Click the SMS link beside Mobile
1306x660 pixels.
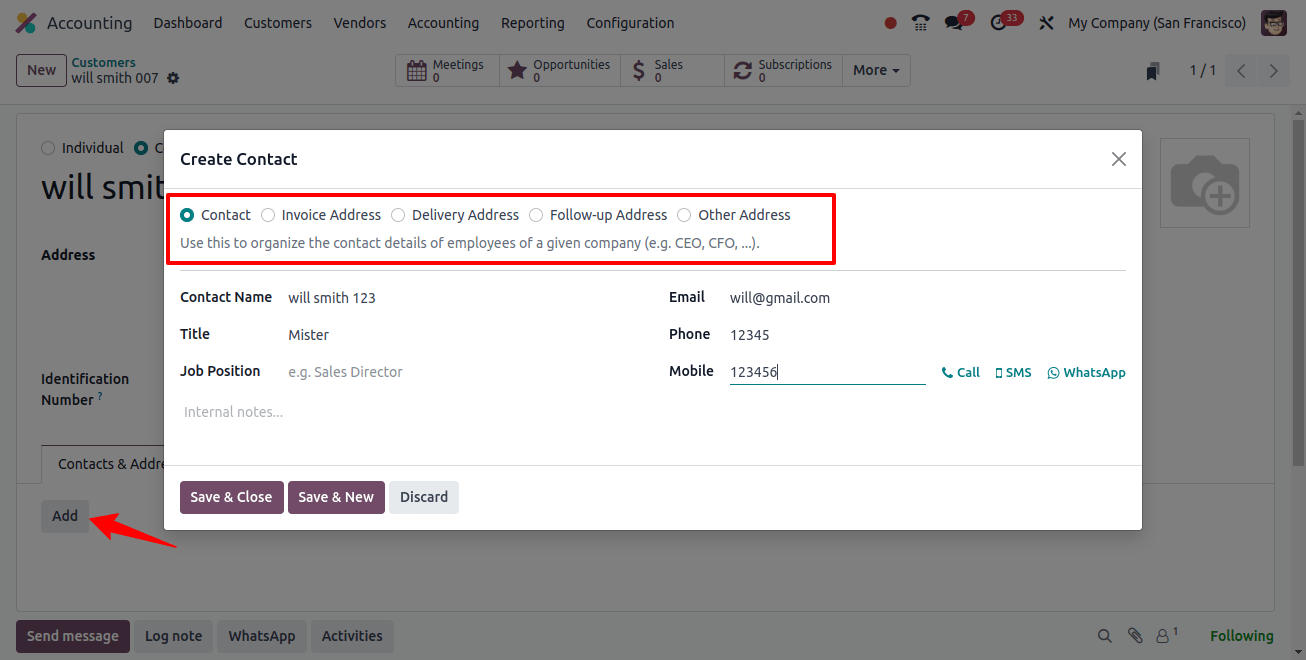click(1013, 372)
